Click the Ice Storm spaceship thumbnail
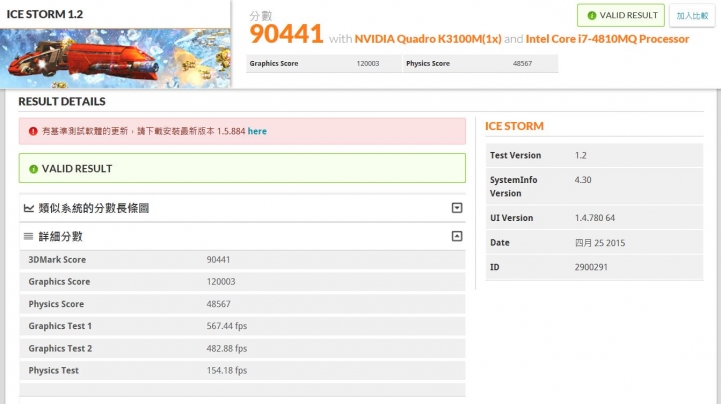 pos(115,58)
